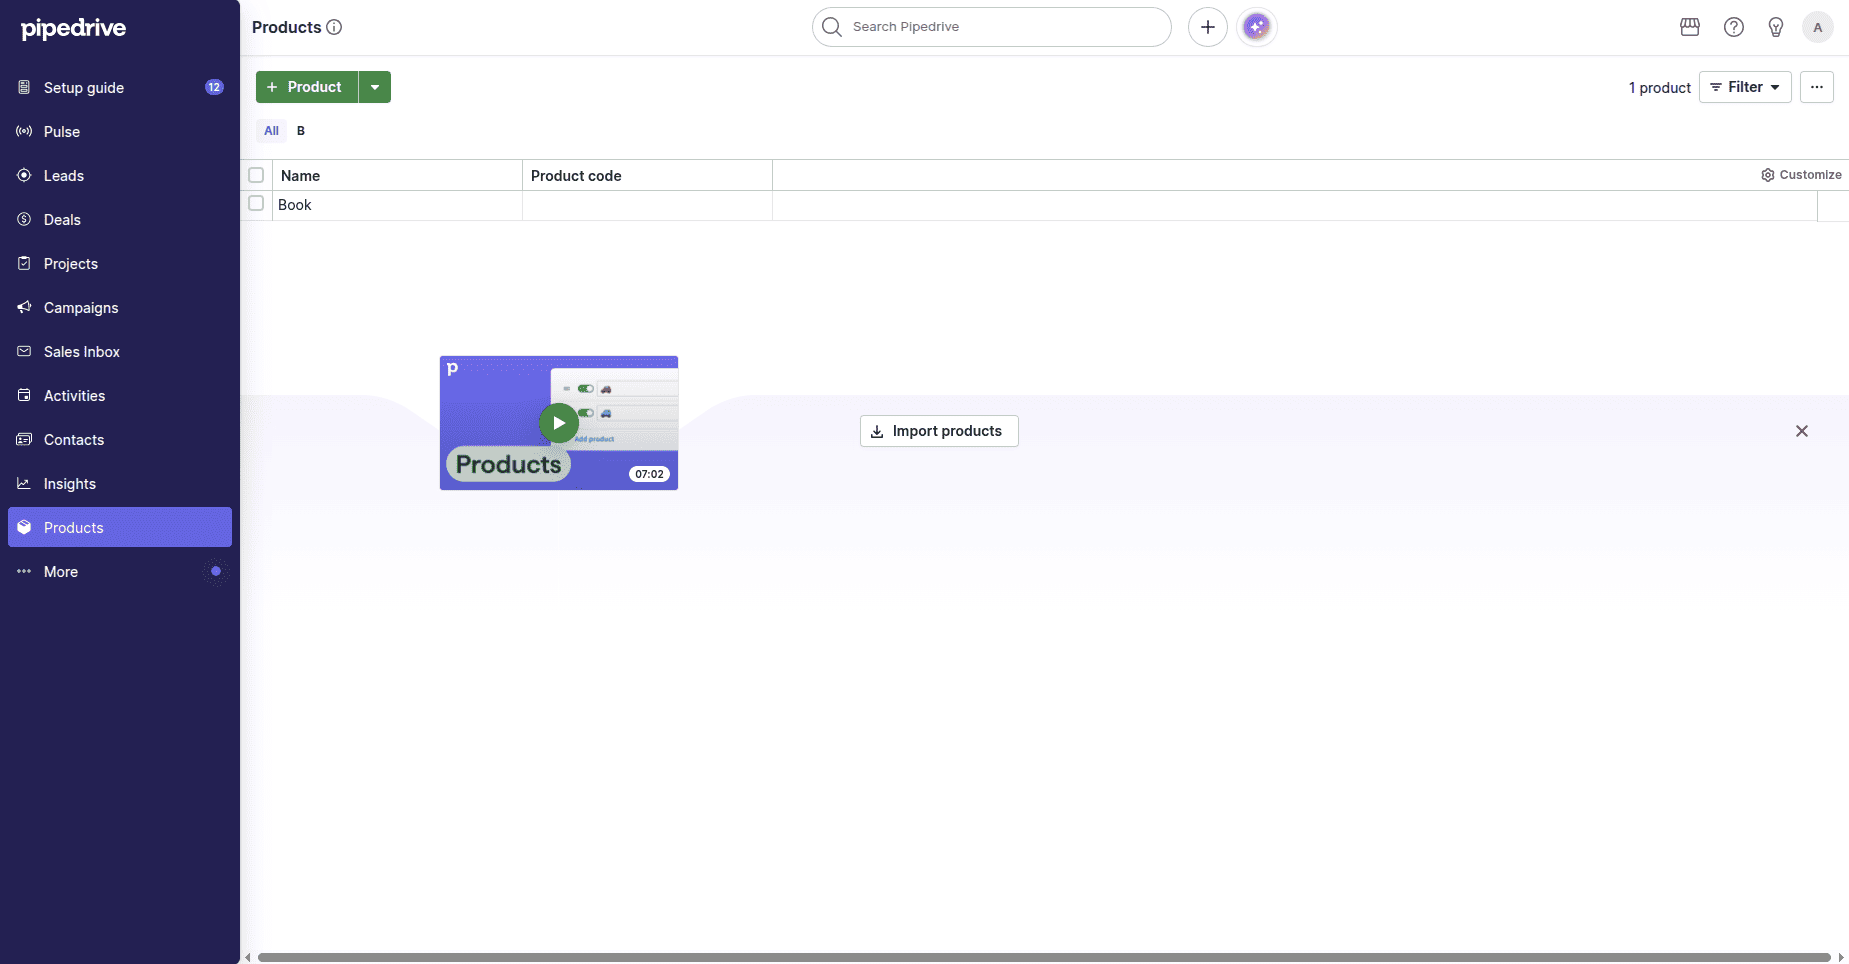Open Sales Inbox
The height and width of the screenshot is (964, 1849).
(120, 351)
